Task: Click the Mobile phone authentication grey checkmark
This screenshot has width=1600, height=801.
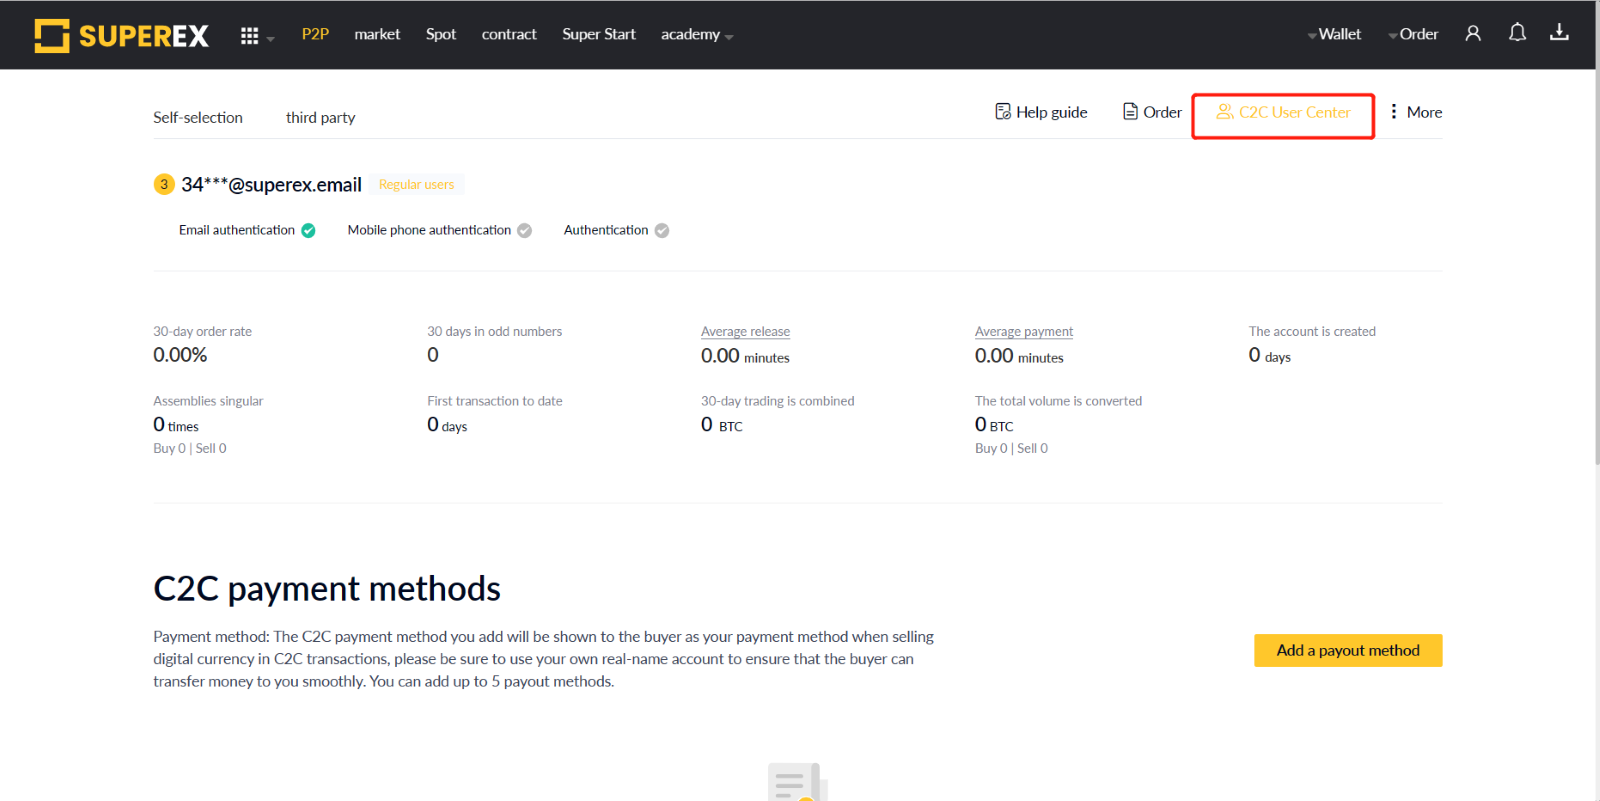Action: click(524, 231)
